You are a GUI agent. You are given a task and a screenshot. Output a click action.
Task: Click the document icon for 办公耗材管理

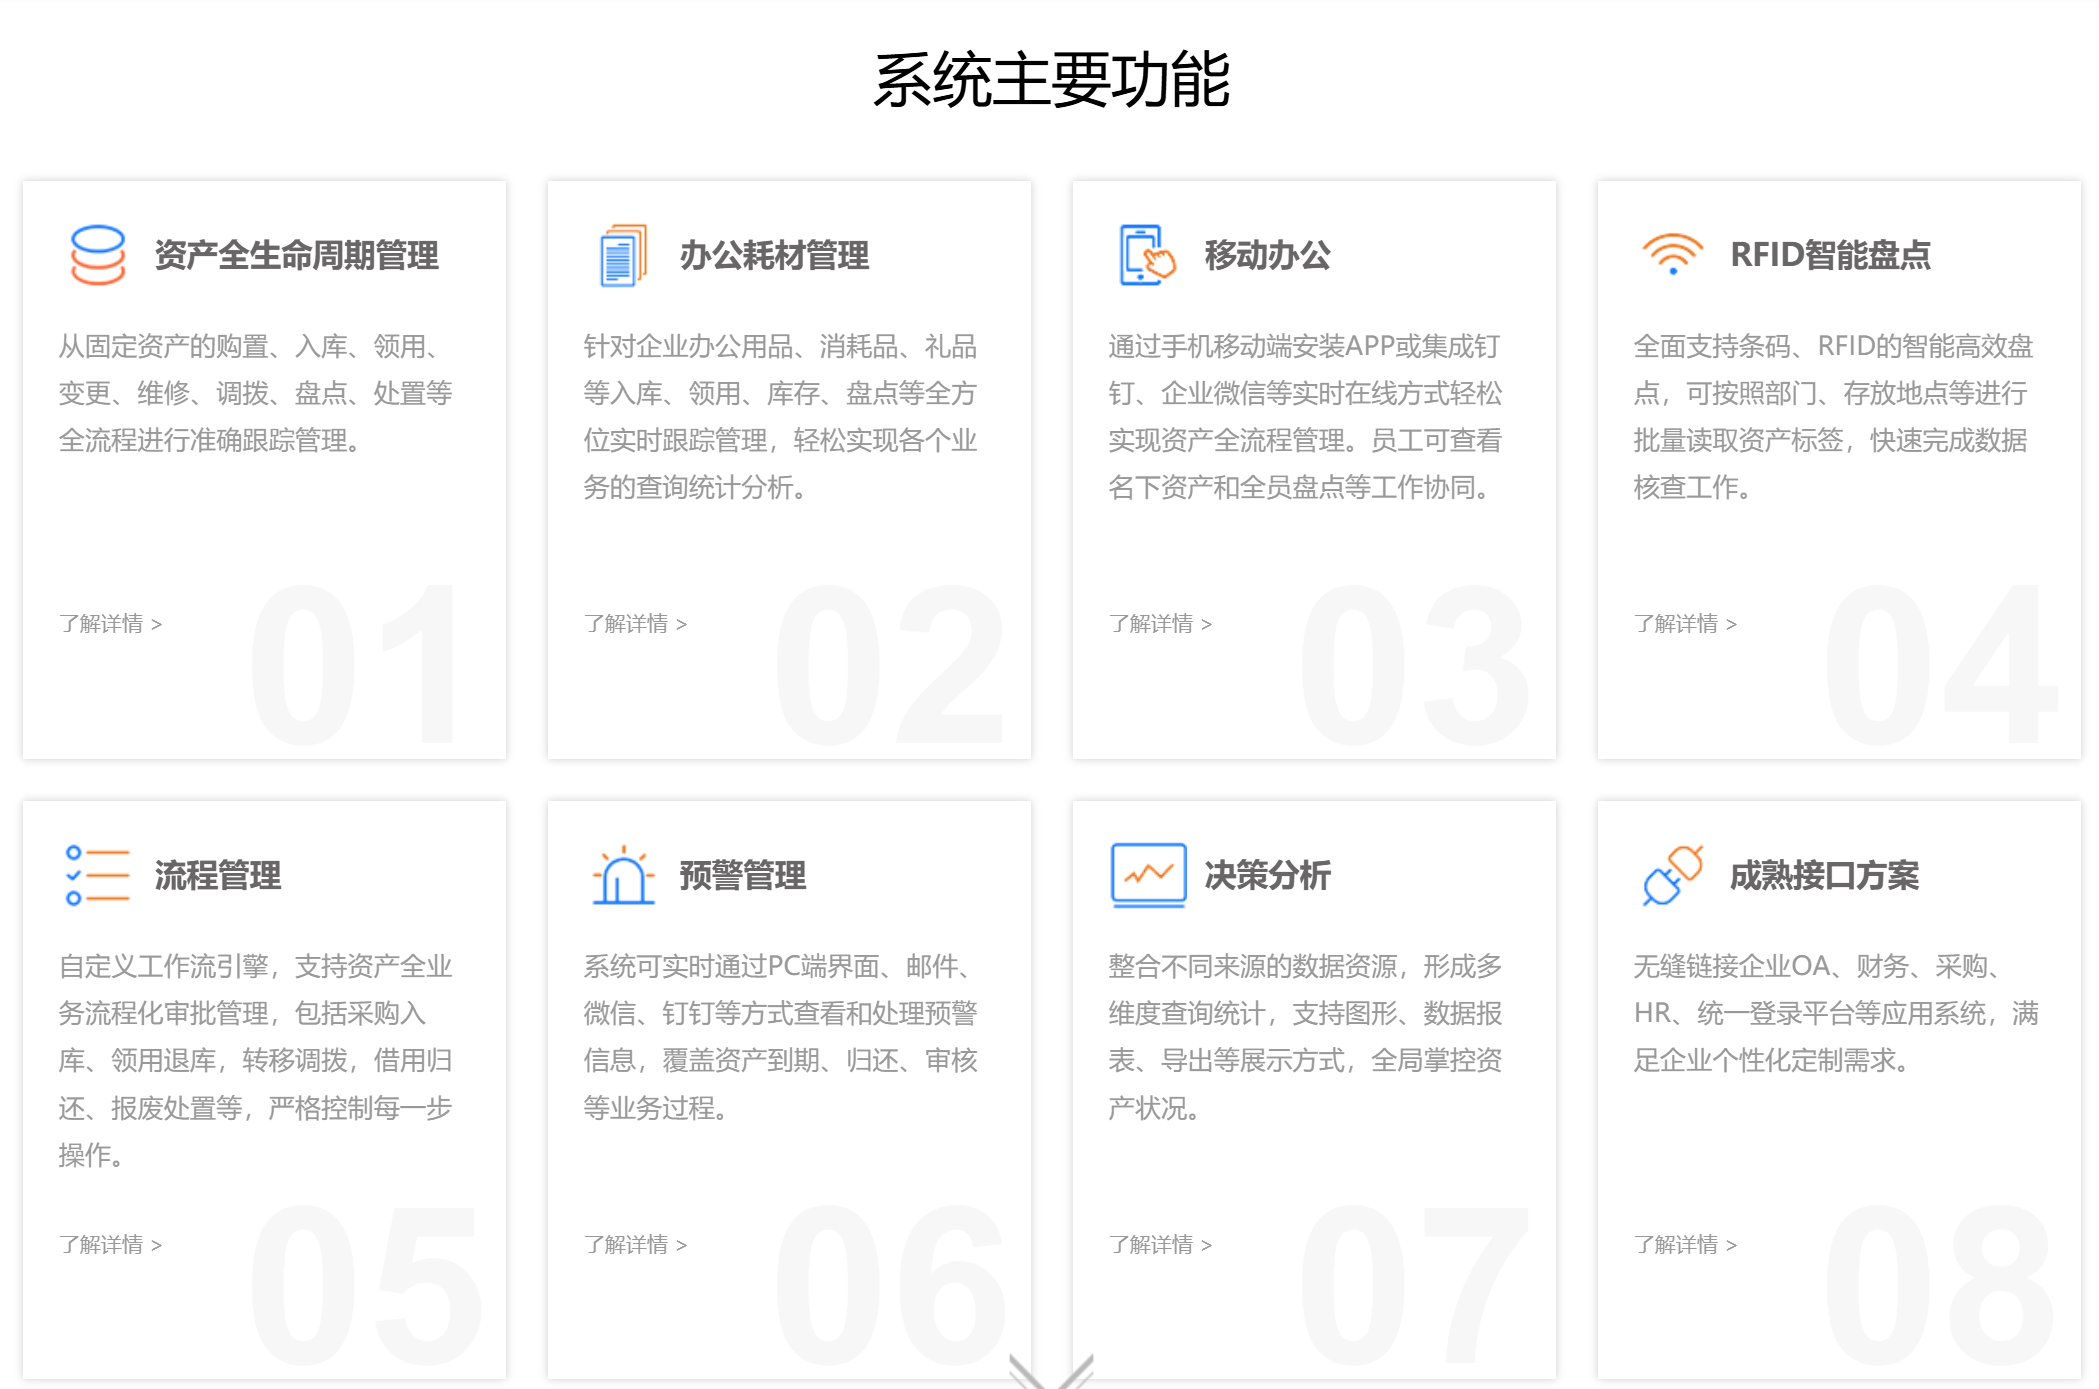coord(623,255)
